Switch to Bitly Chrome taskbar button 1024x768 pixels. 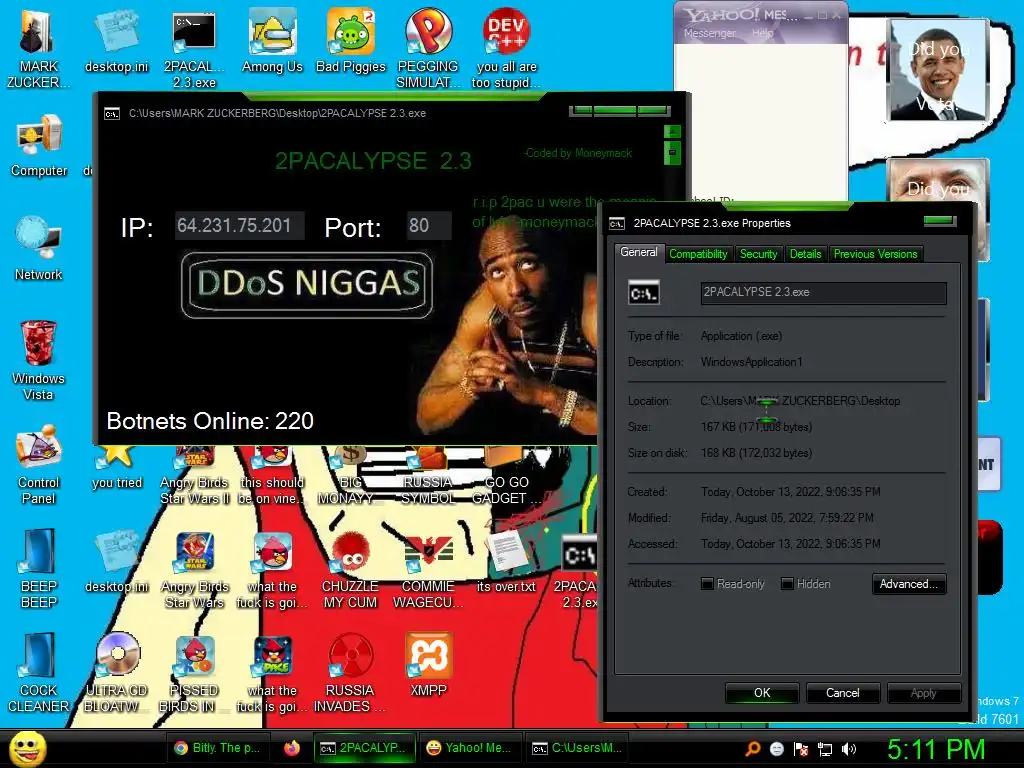(x=217, y=748)
